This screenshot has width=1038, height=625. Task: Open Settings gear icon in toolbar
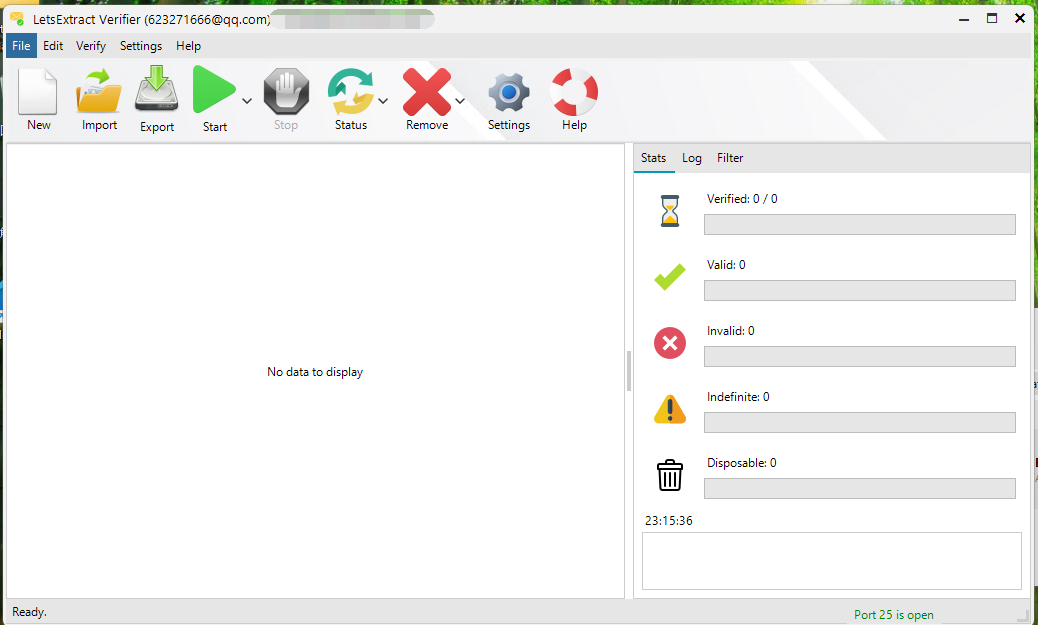pyautogui.click(x=508, y=93)
